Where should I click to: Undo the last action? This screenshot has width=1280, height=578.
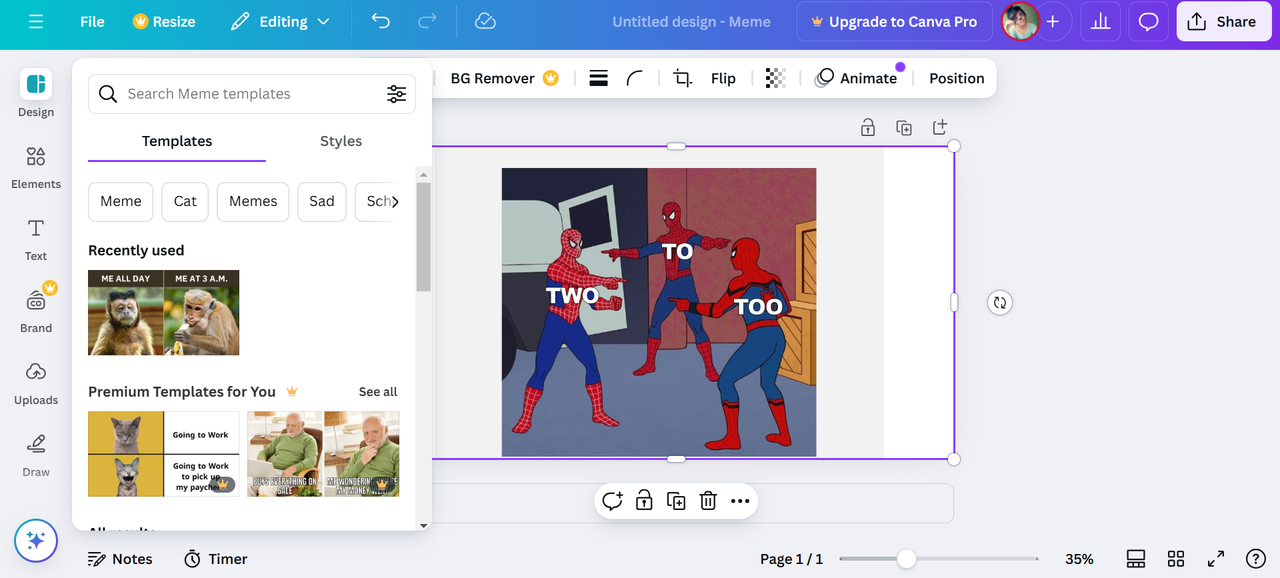pos(381,21)
